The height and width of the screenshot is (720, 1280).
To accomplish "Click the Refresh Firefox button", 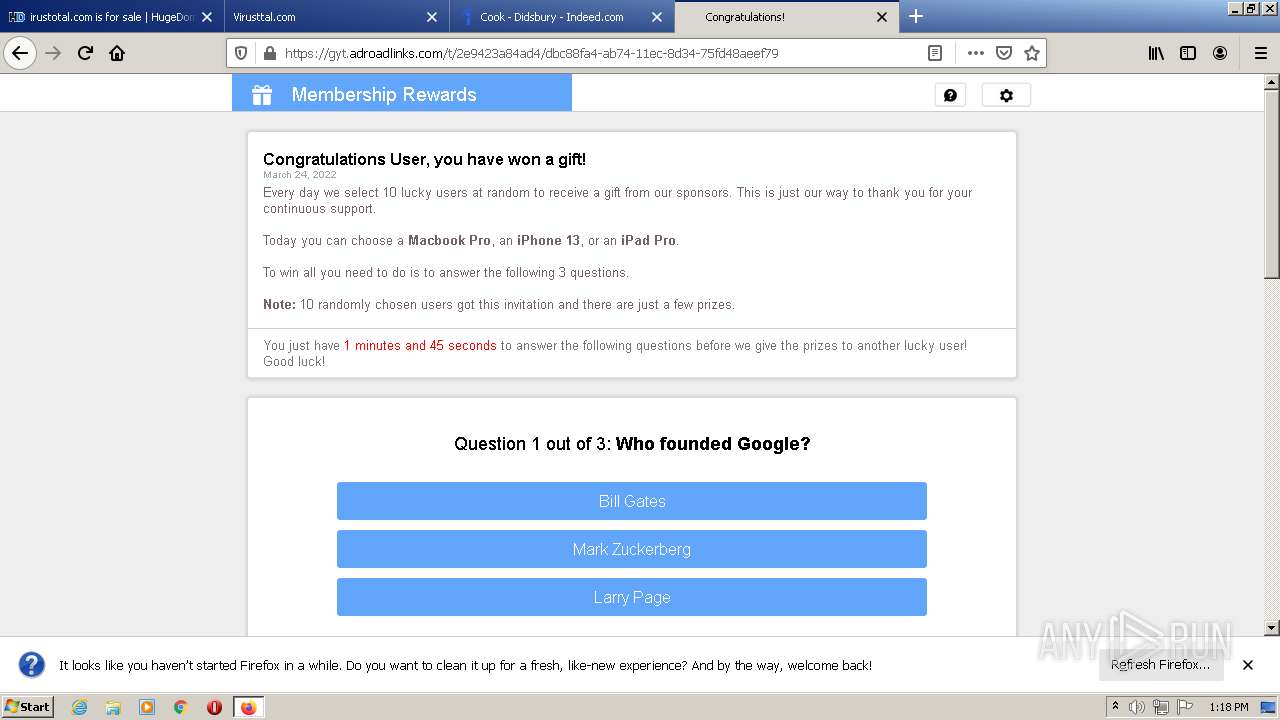I will (1161, 665).
